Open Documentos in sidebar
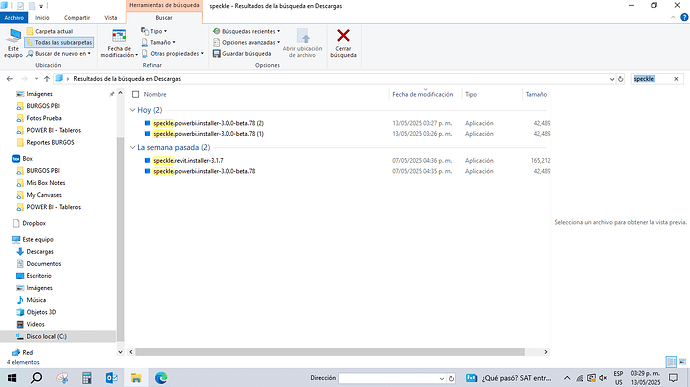Viewport: 690px width, 387px height. (44, 264)
